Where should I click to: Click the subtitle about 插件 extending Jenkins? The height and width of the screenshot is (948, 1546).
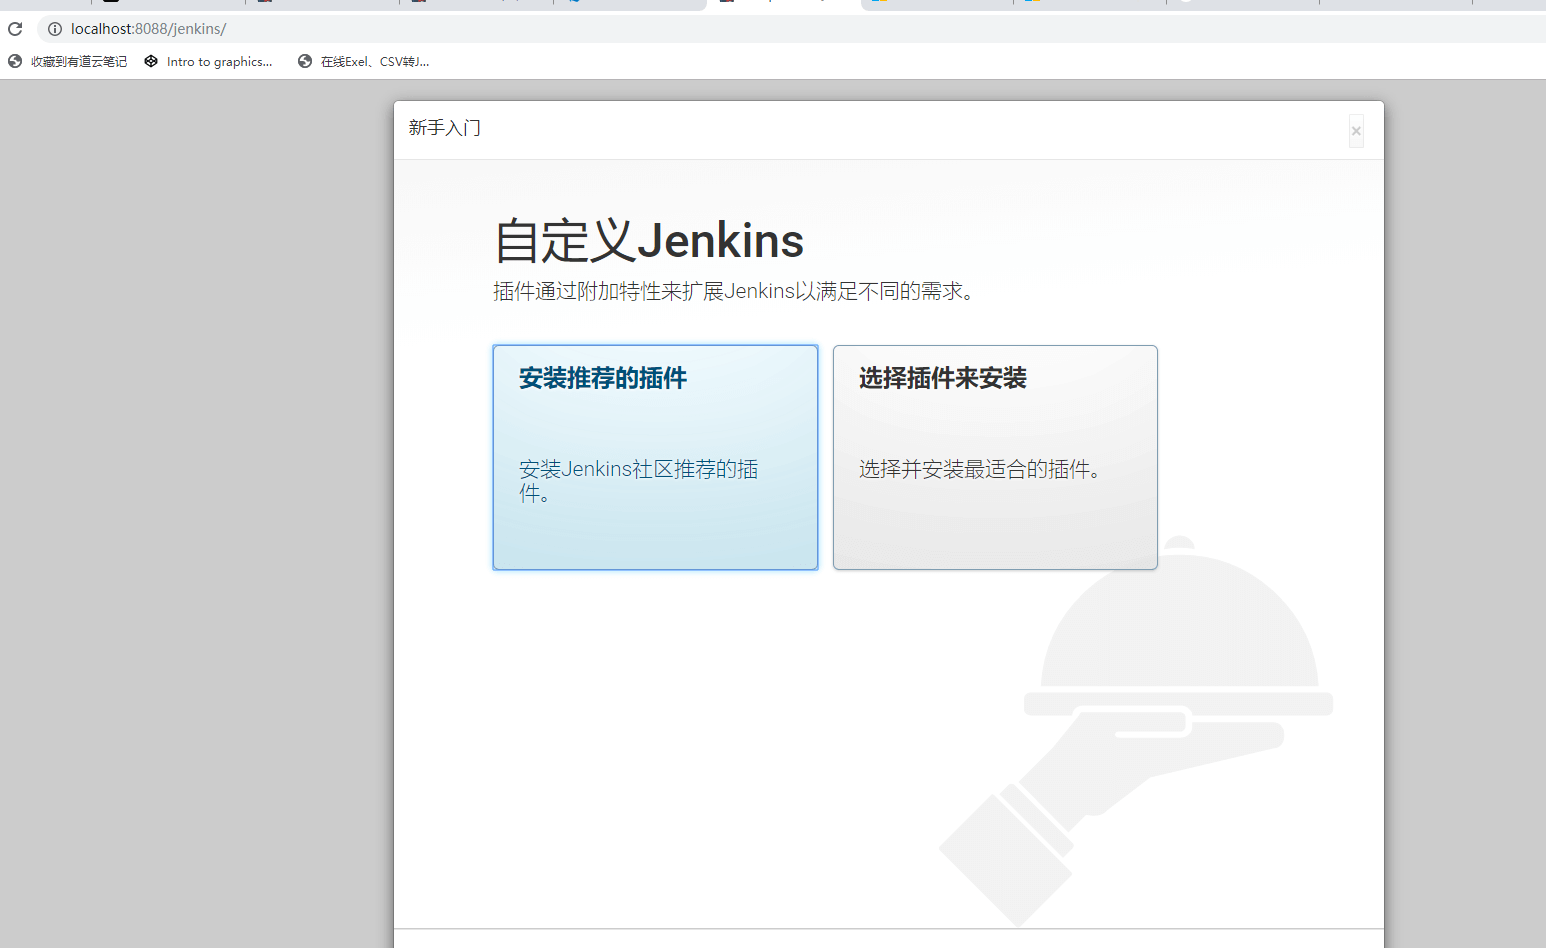pos(734,291)
